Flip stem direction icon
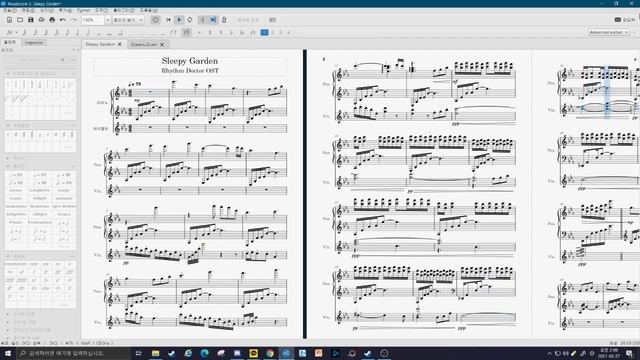Image resolution: width=640 pixels, height=360 pixels. coord(253,32)
